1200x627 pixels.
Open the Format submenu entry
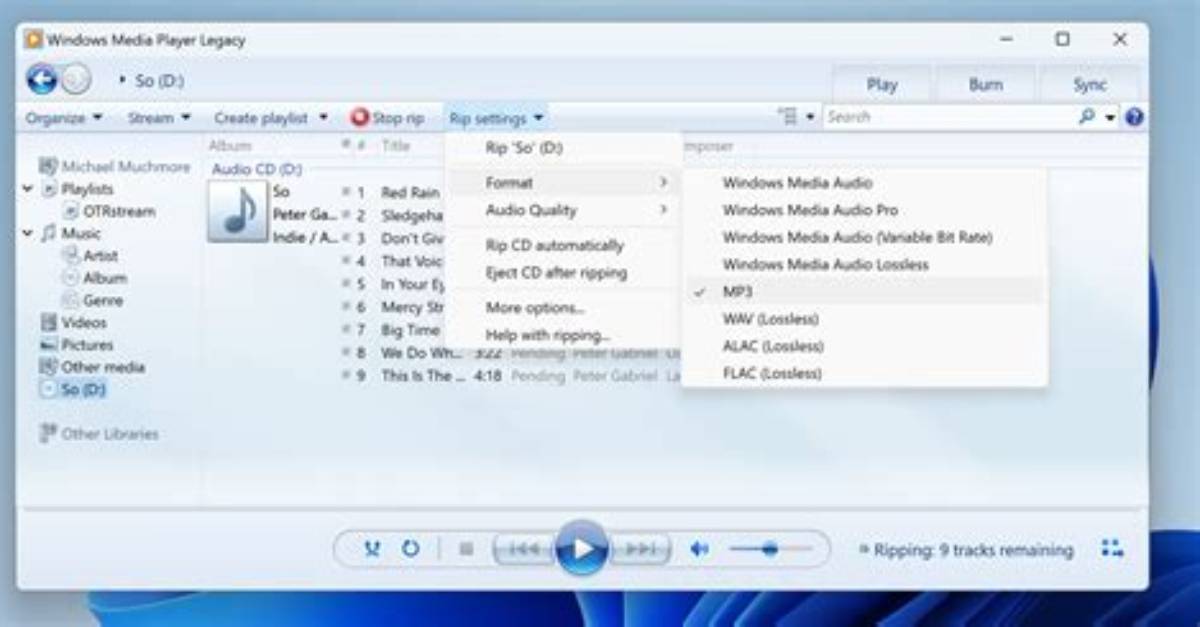tap(564, 183)
